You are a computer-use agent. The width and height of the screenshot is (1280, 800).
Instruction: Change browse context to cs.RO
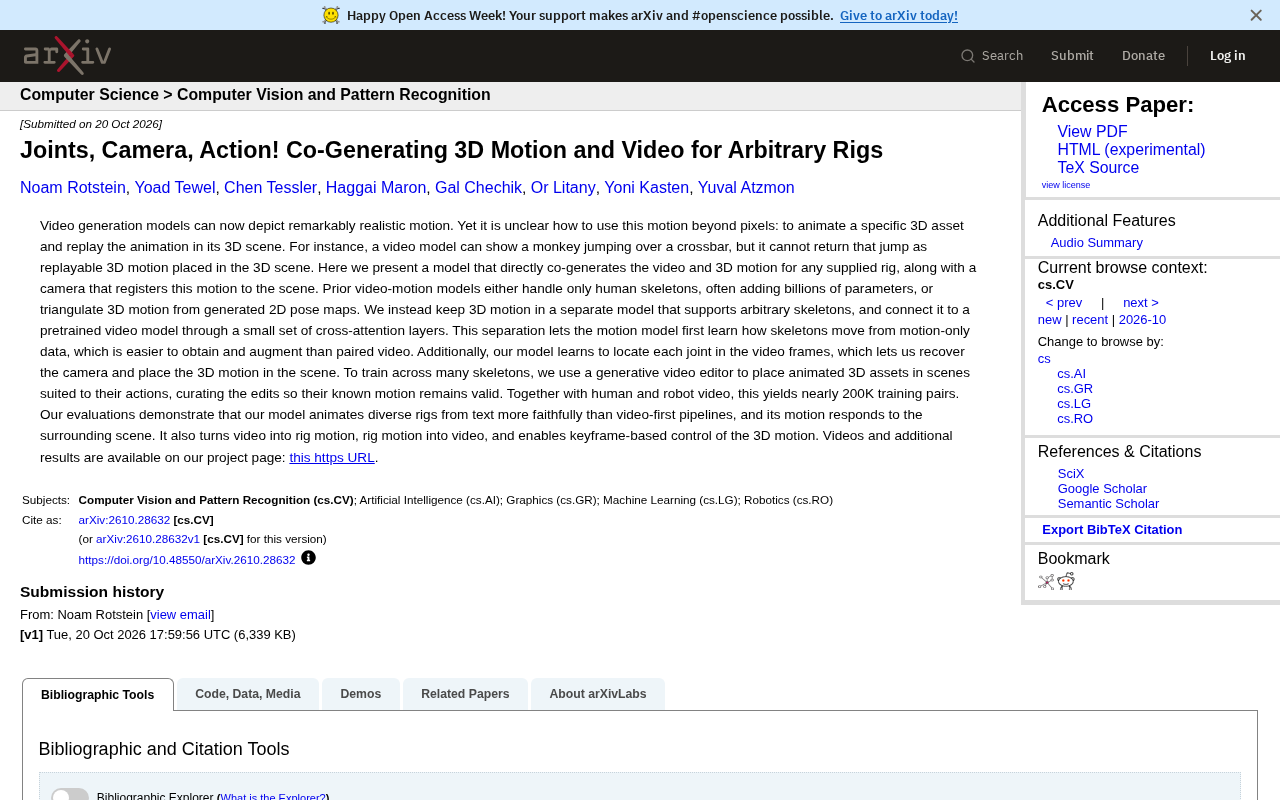pyautogui.click(x=1075, y=419)
